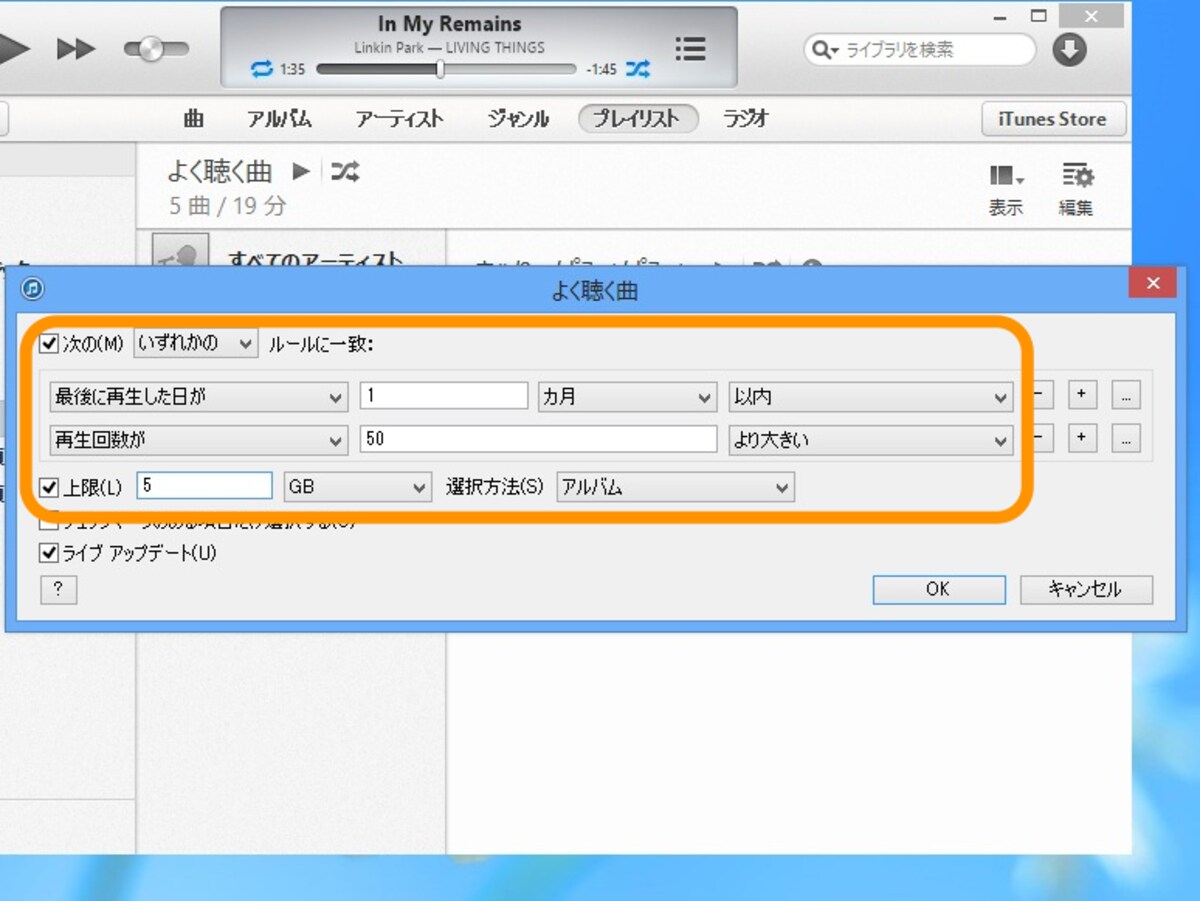The width and height of the screenshot is (1200, 901).
Task: Toggle the ライブ アップデート(U) checkbox
Action: [x=49, y=553]
